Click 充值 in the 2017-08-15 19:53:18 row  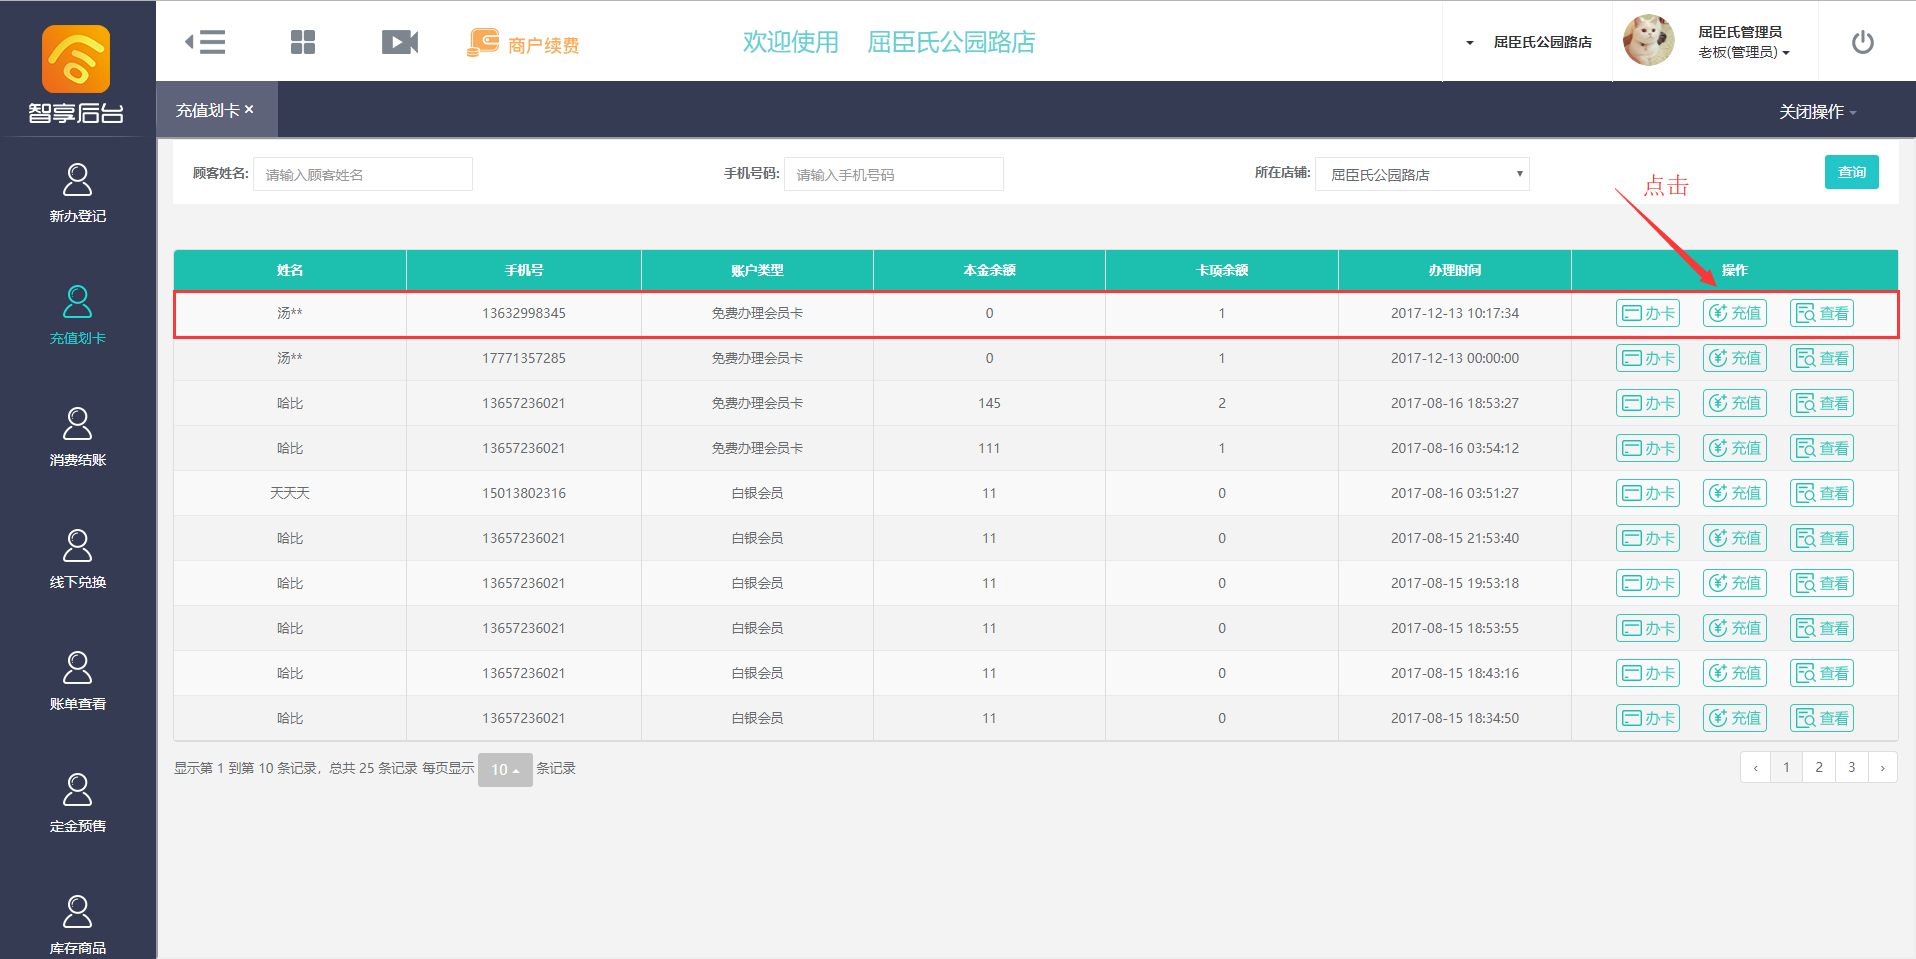tap(1735, 583)
